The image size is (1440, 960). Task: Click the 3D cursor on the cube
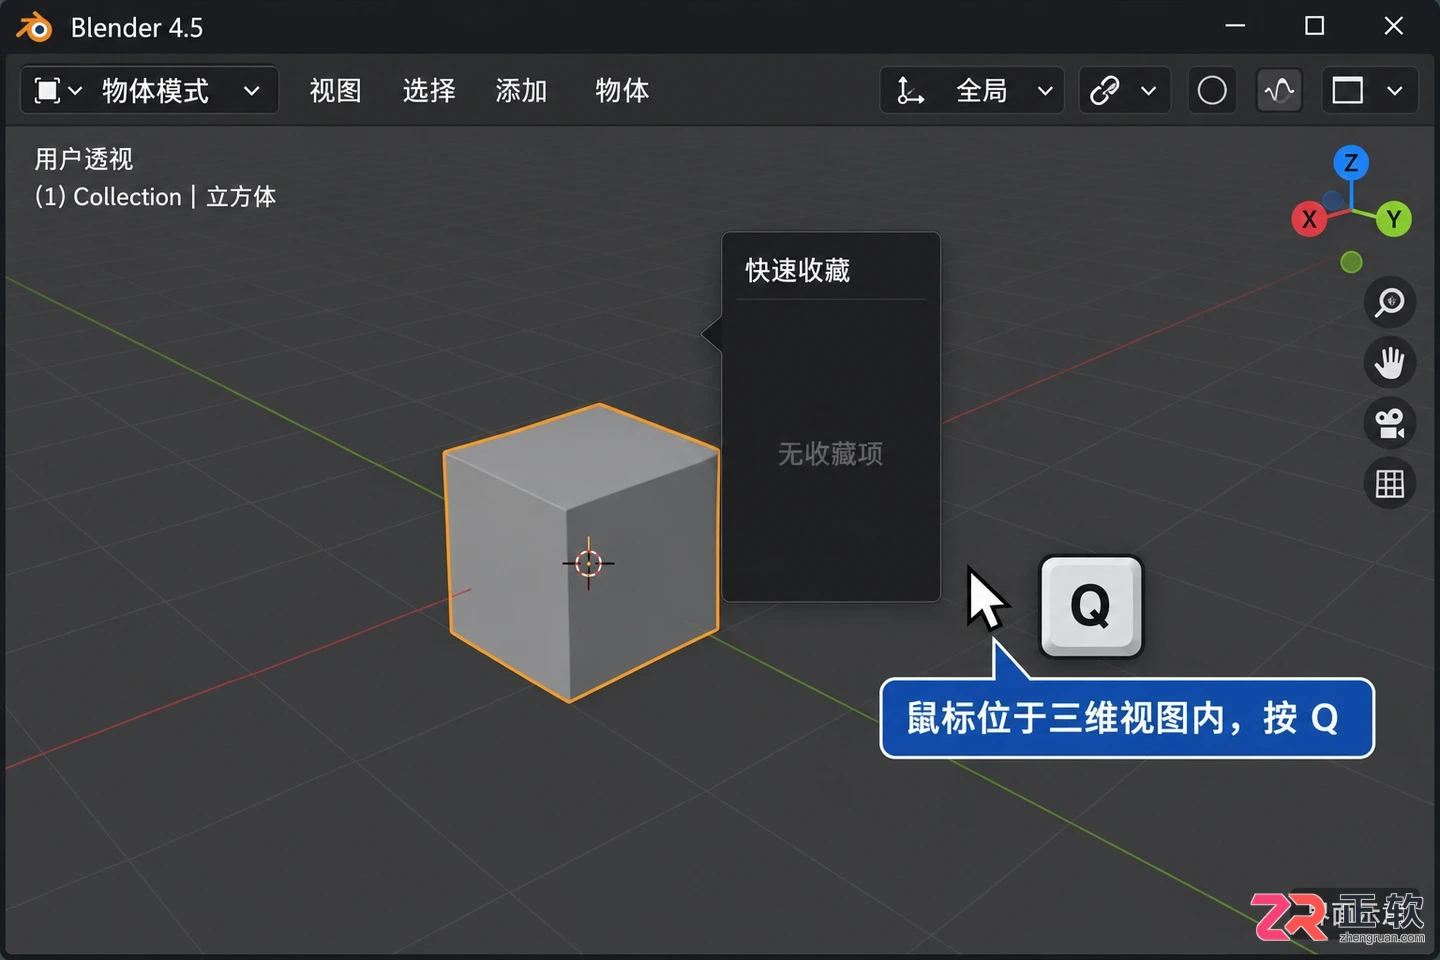point(588,563)
